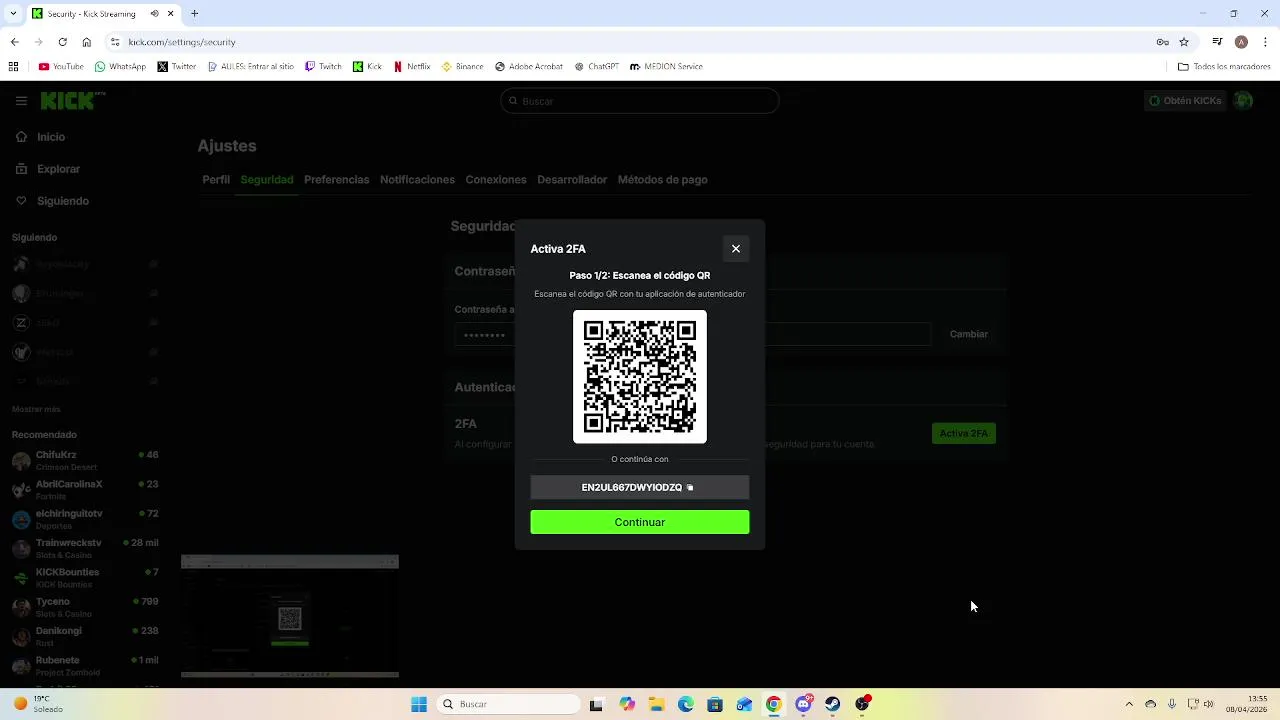The width and height of the screenshot is (1280, 720).
Task: Focus the Kick Buscar search field
Action: click(640, 101)
